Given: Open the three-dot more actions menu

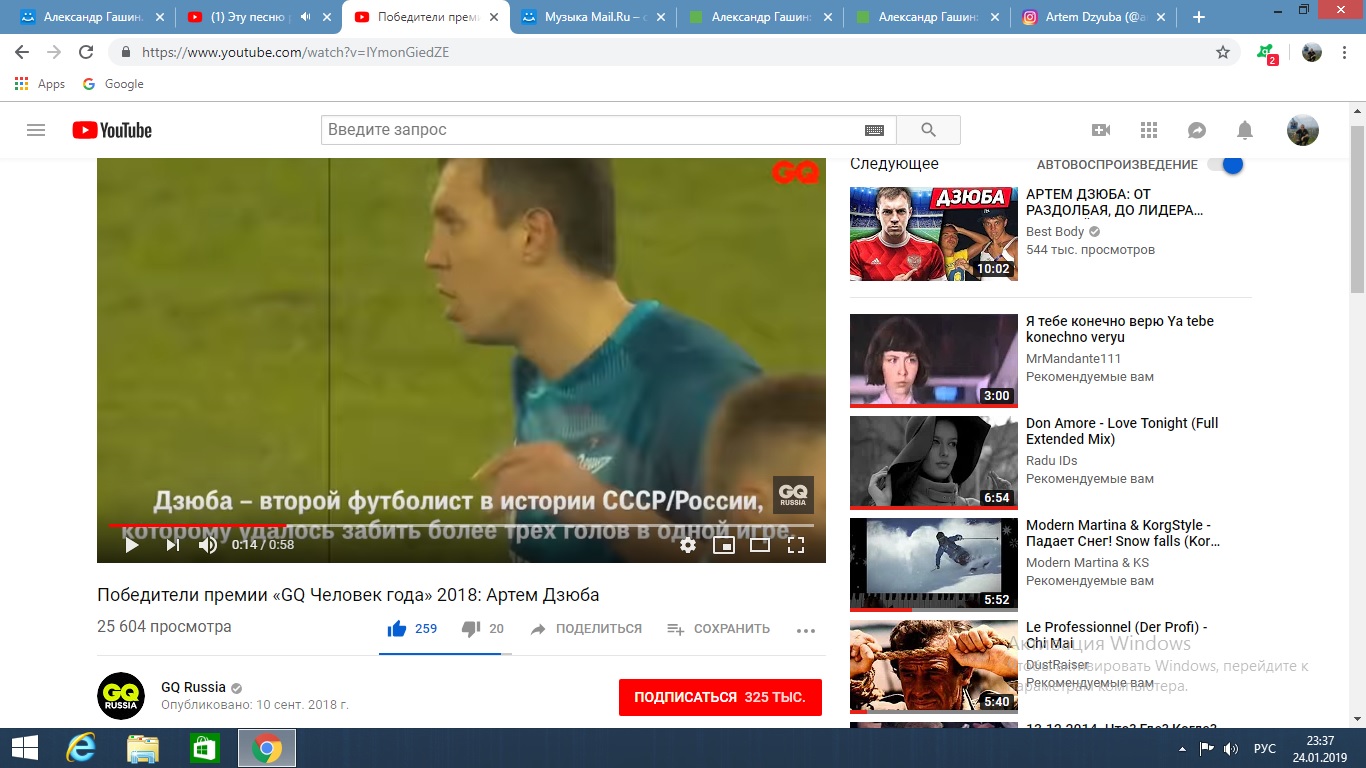Looking at the screenshot, I should coord(806,630).
